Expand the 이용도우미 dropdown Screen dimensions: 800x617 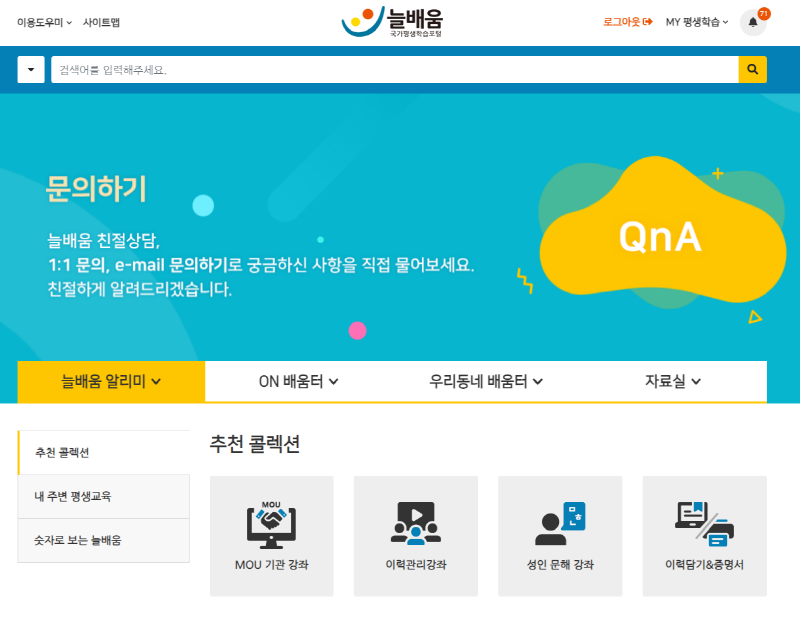pyautogui.click(x=44, y=22)
